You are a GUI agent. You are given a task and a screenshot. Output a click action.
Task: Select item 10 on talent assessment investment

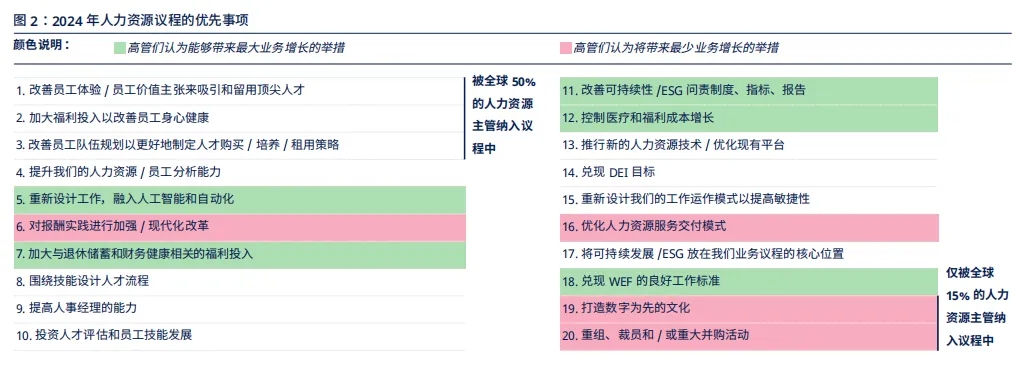[239, 335]
